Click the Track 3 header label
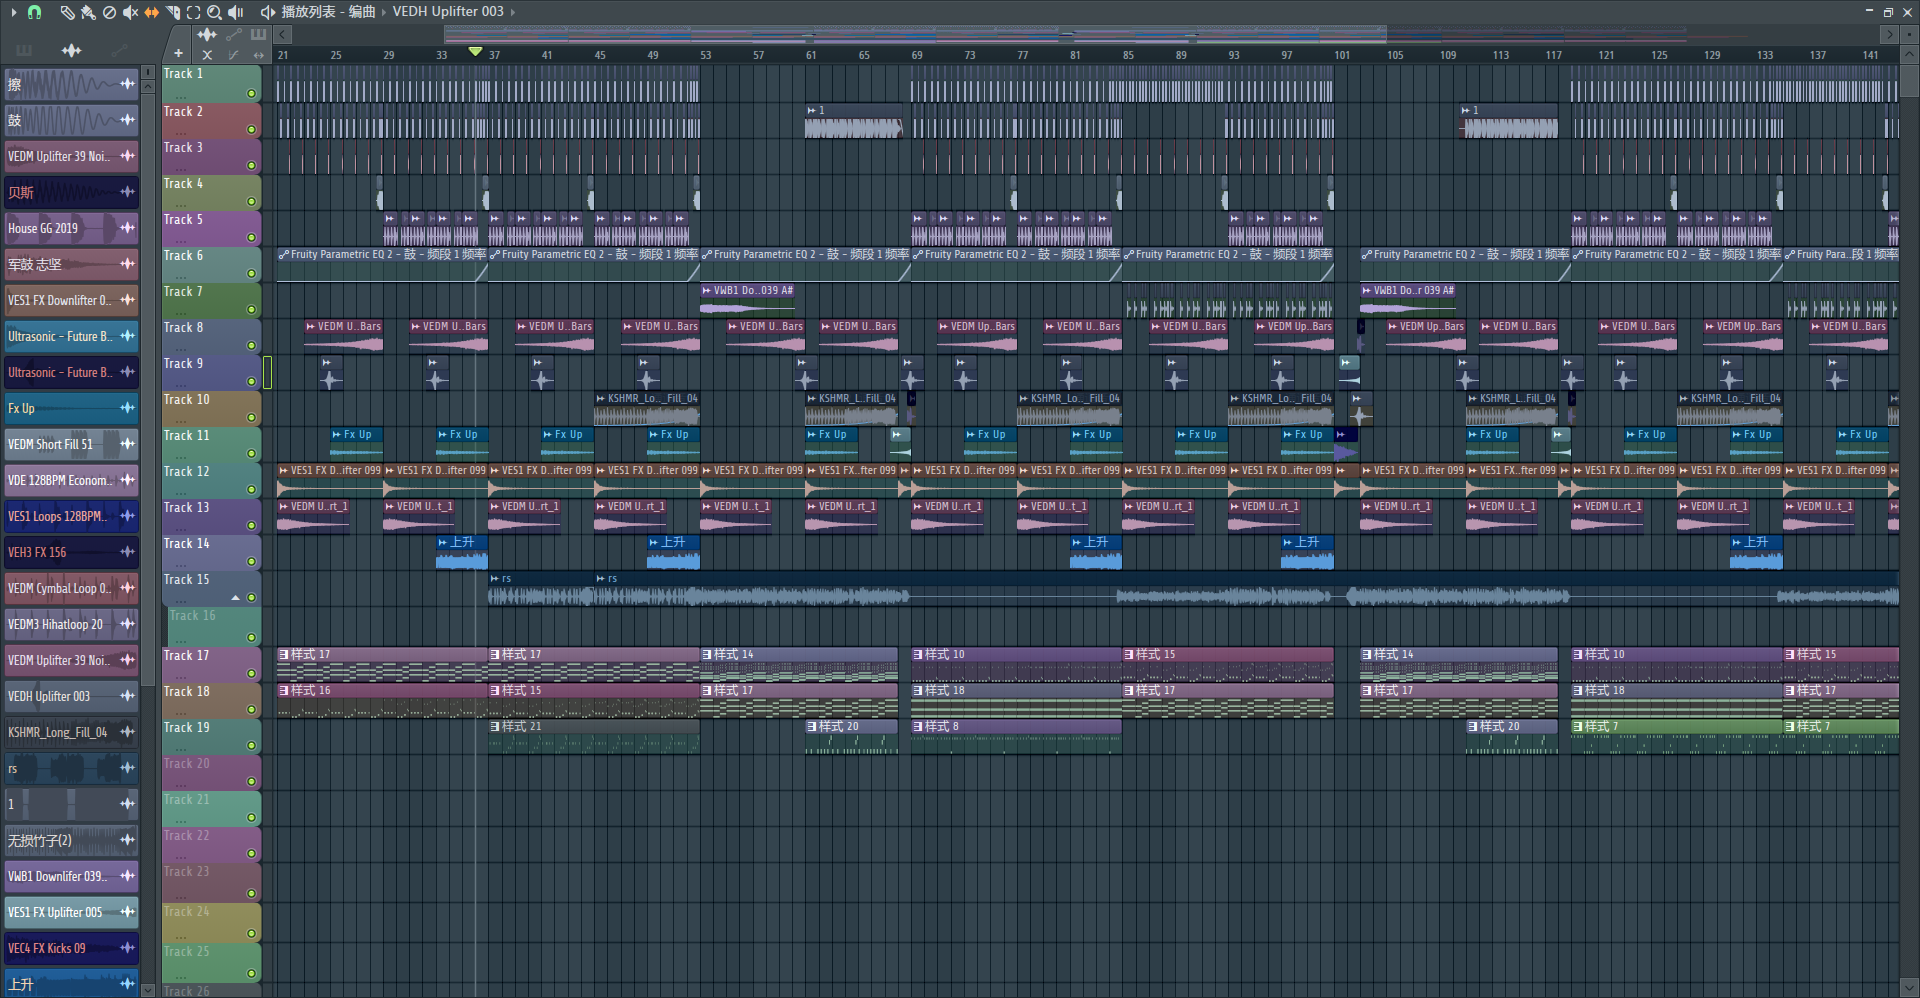The height and width of the screenshot is (998, 1920). [x=183, y=148]
